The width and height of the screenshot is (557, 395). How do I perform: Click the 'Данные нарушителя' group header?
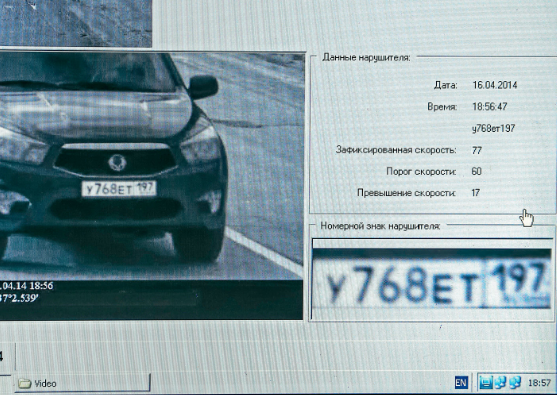(x=366, y=57)
